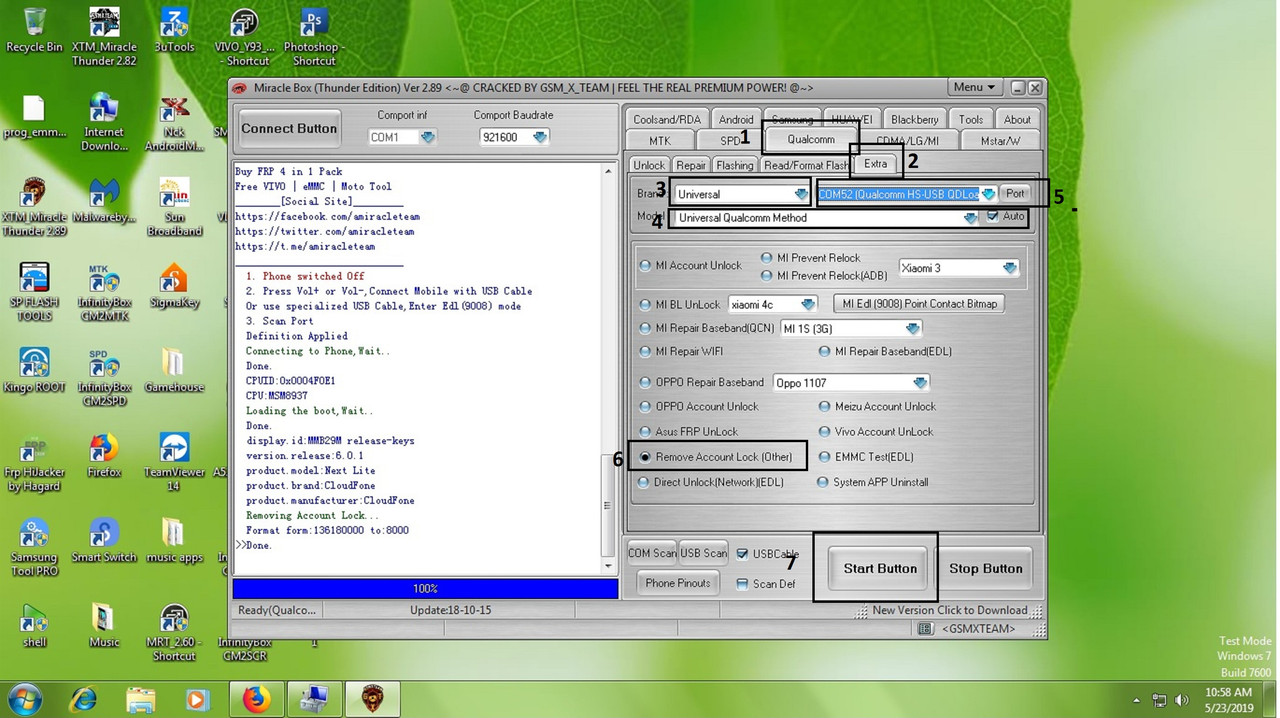This screenshot has height=718, width=1280.
Task: Click the Phone Pinouts button
Action: click(x=678, y=583)
